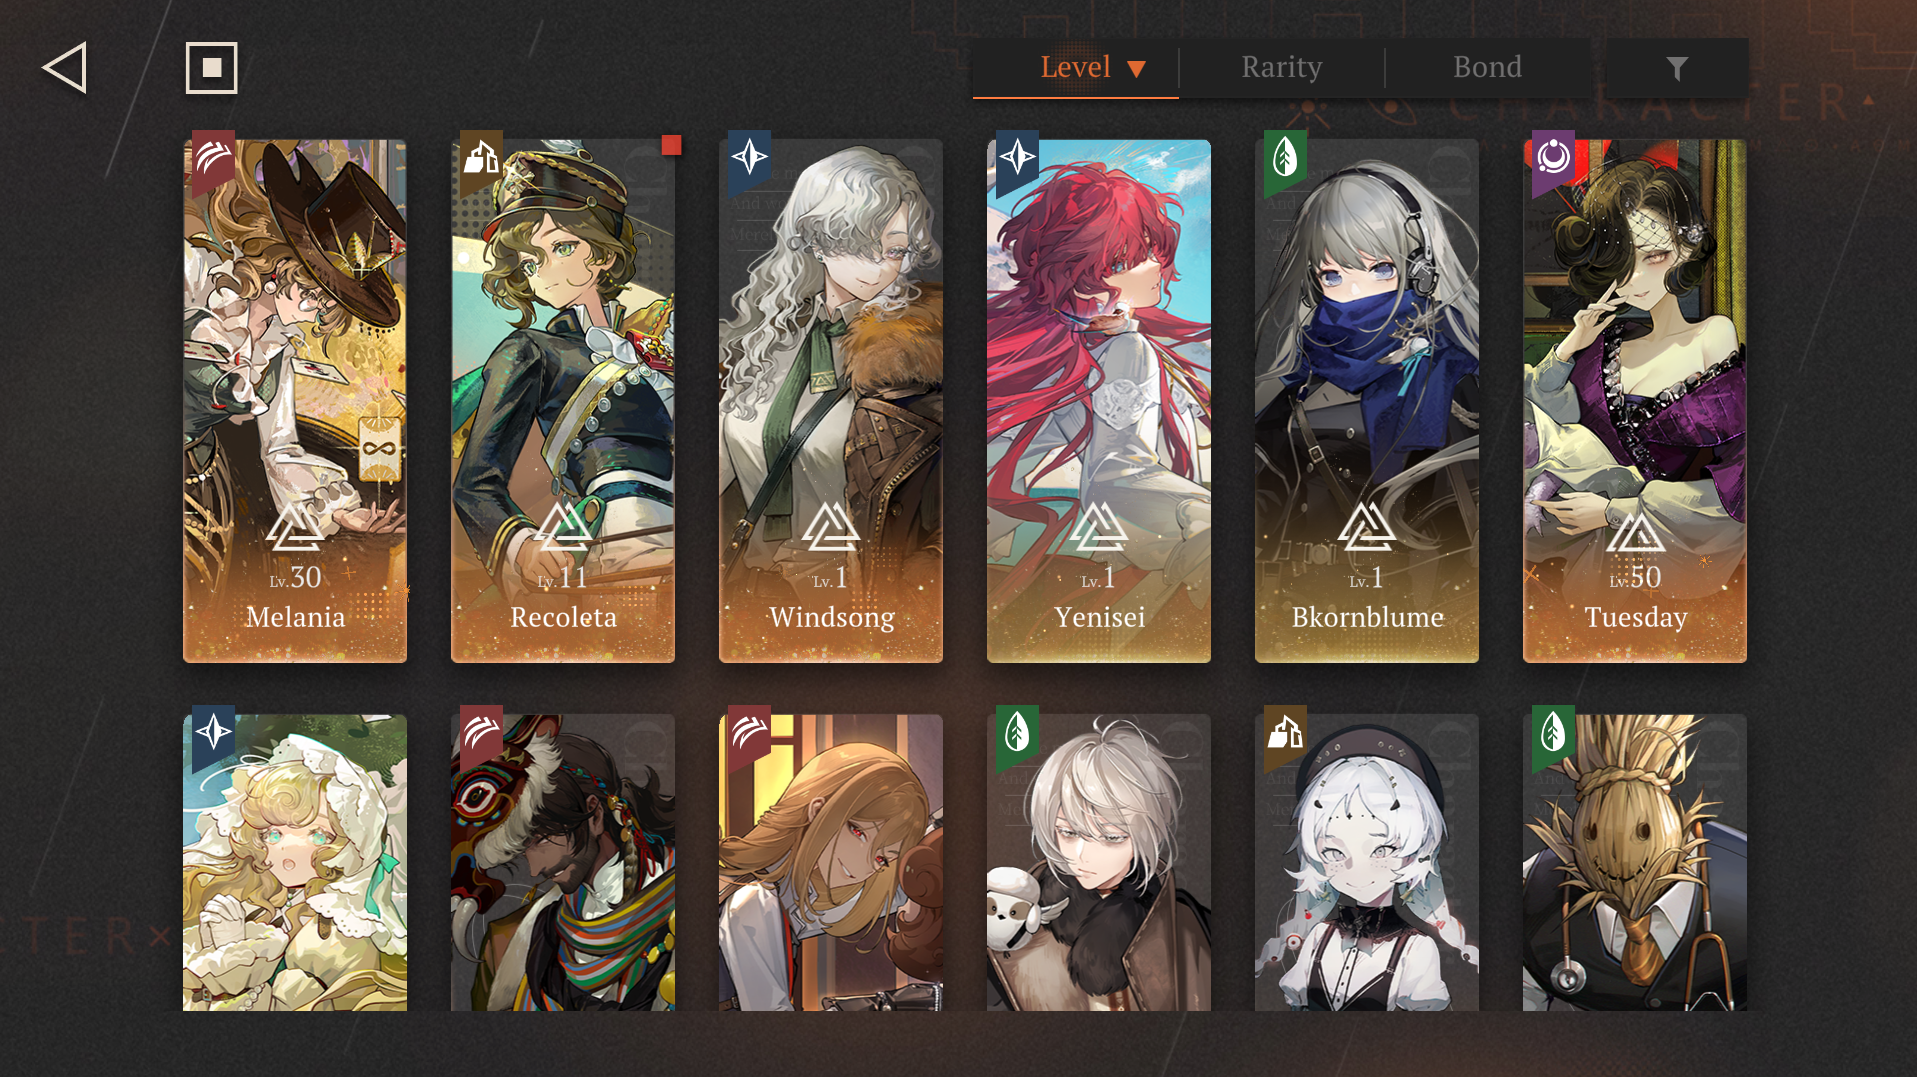Toggle the square view mode button
1917x1077 pixels.
(x=211, y=68)
